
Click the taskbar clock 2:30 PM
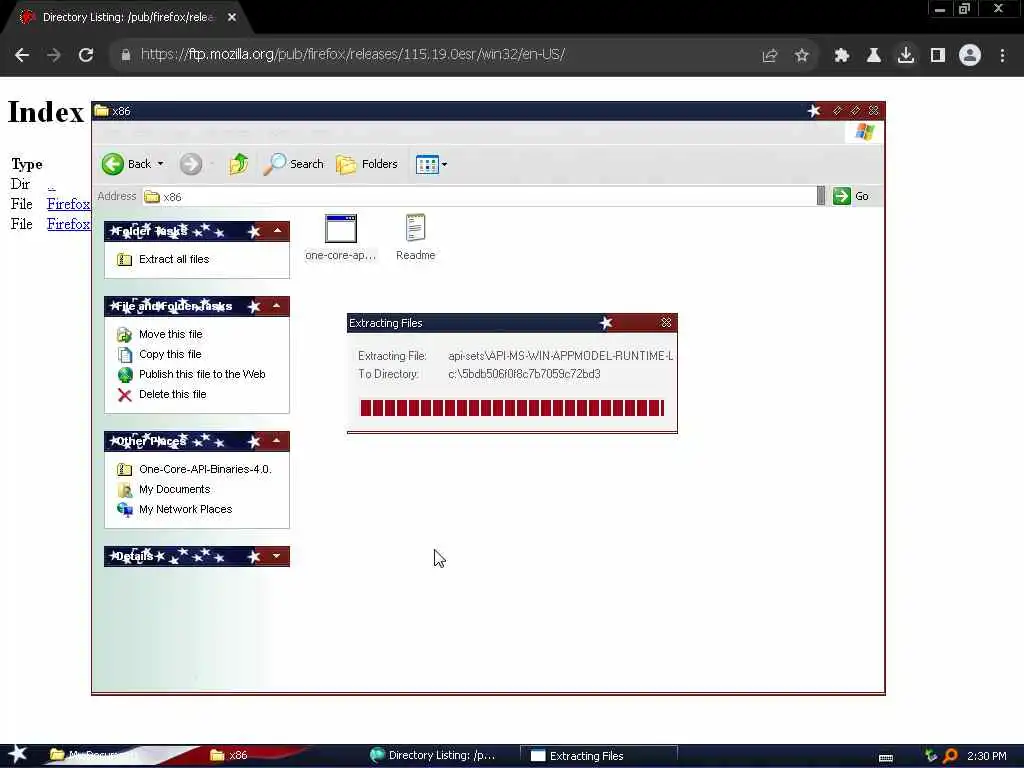pyautogui.click(x=986, y=756)
